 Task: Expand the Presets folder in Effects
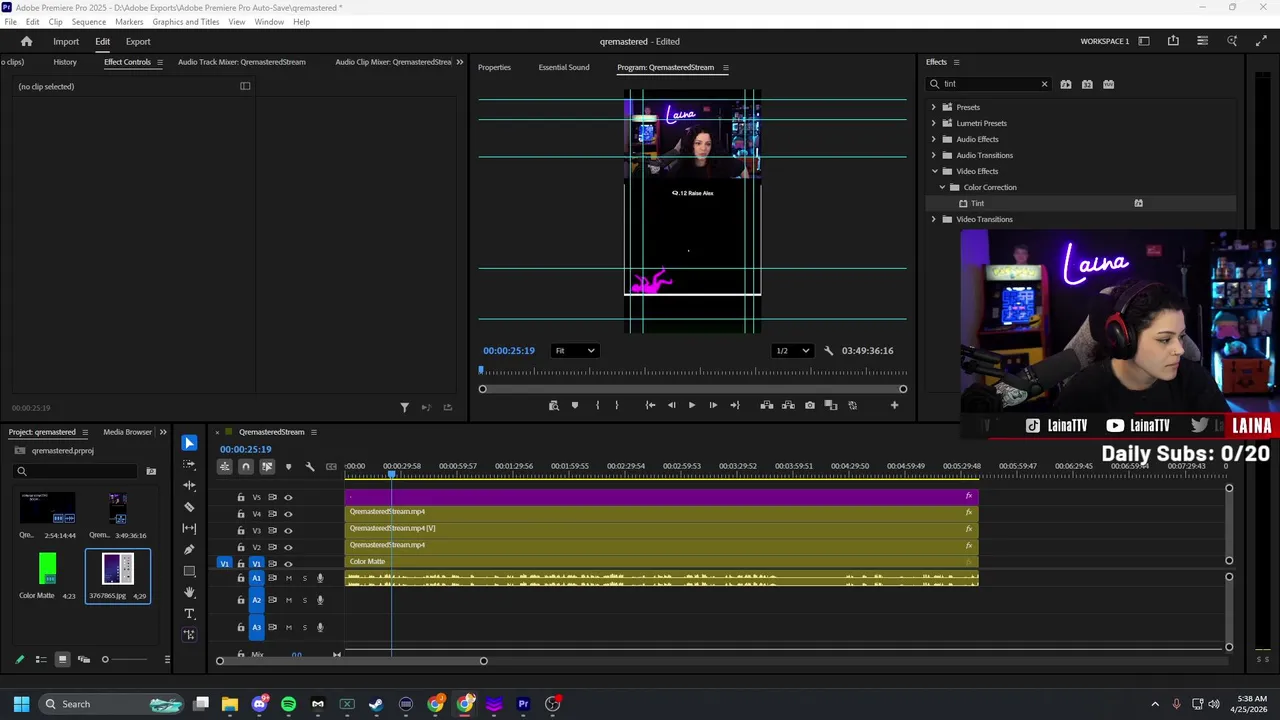pyautogui.click(x=934, y=107)
